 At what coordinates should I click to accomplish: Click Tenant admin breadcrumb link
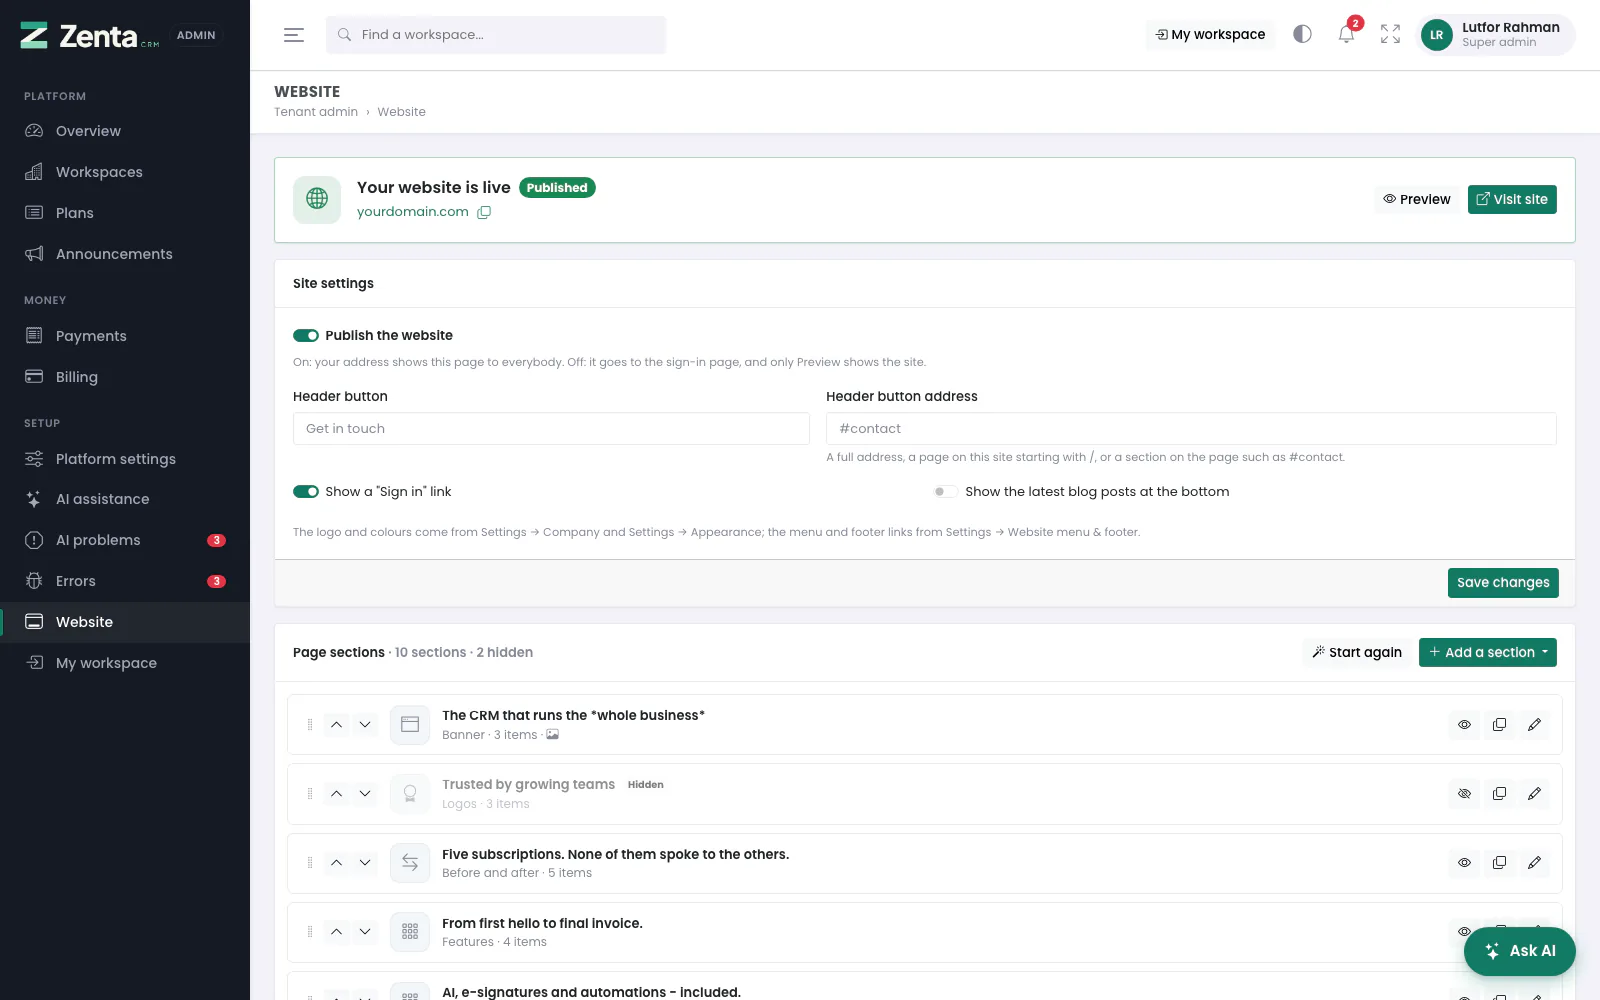click(316, 112)
